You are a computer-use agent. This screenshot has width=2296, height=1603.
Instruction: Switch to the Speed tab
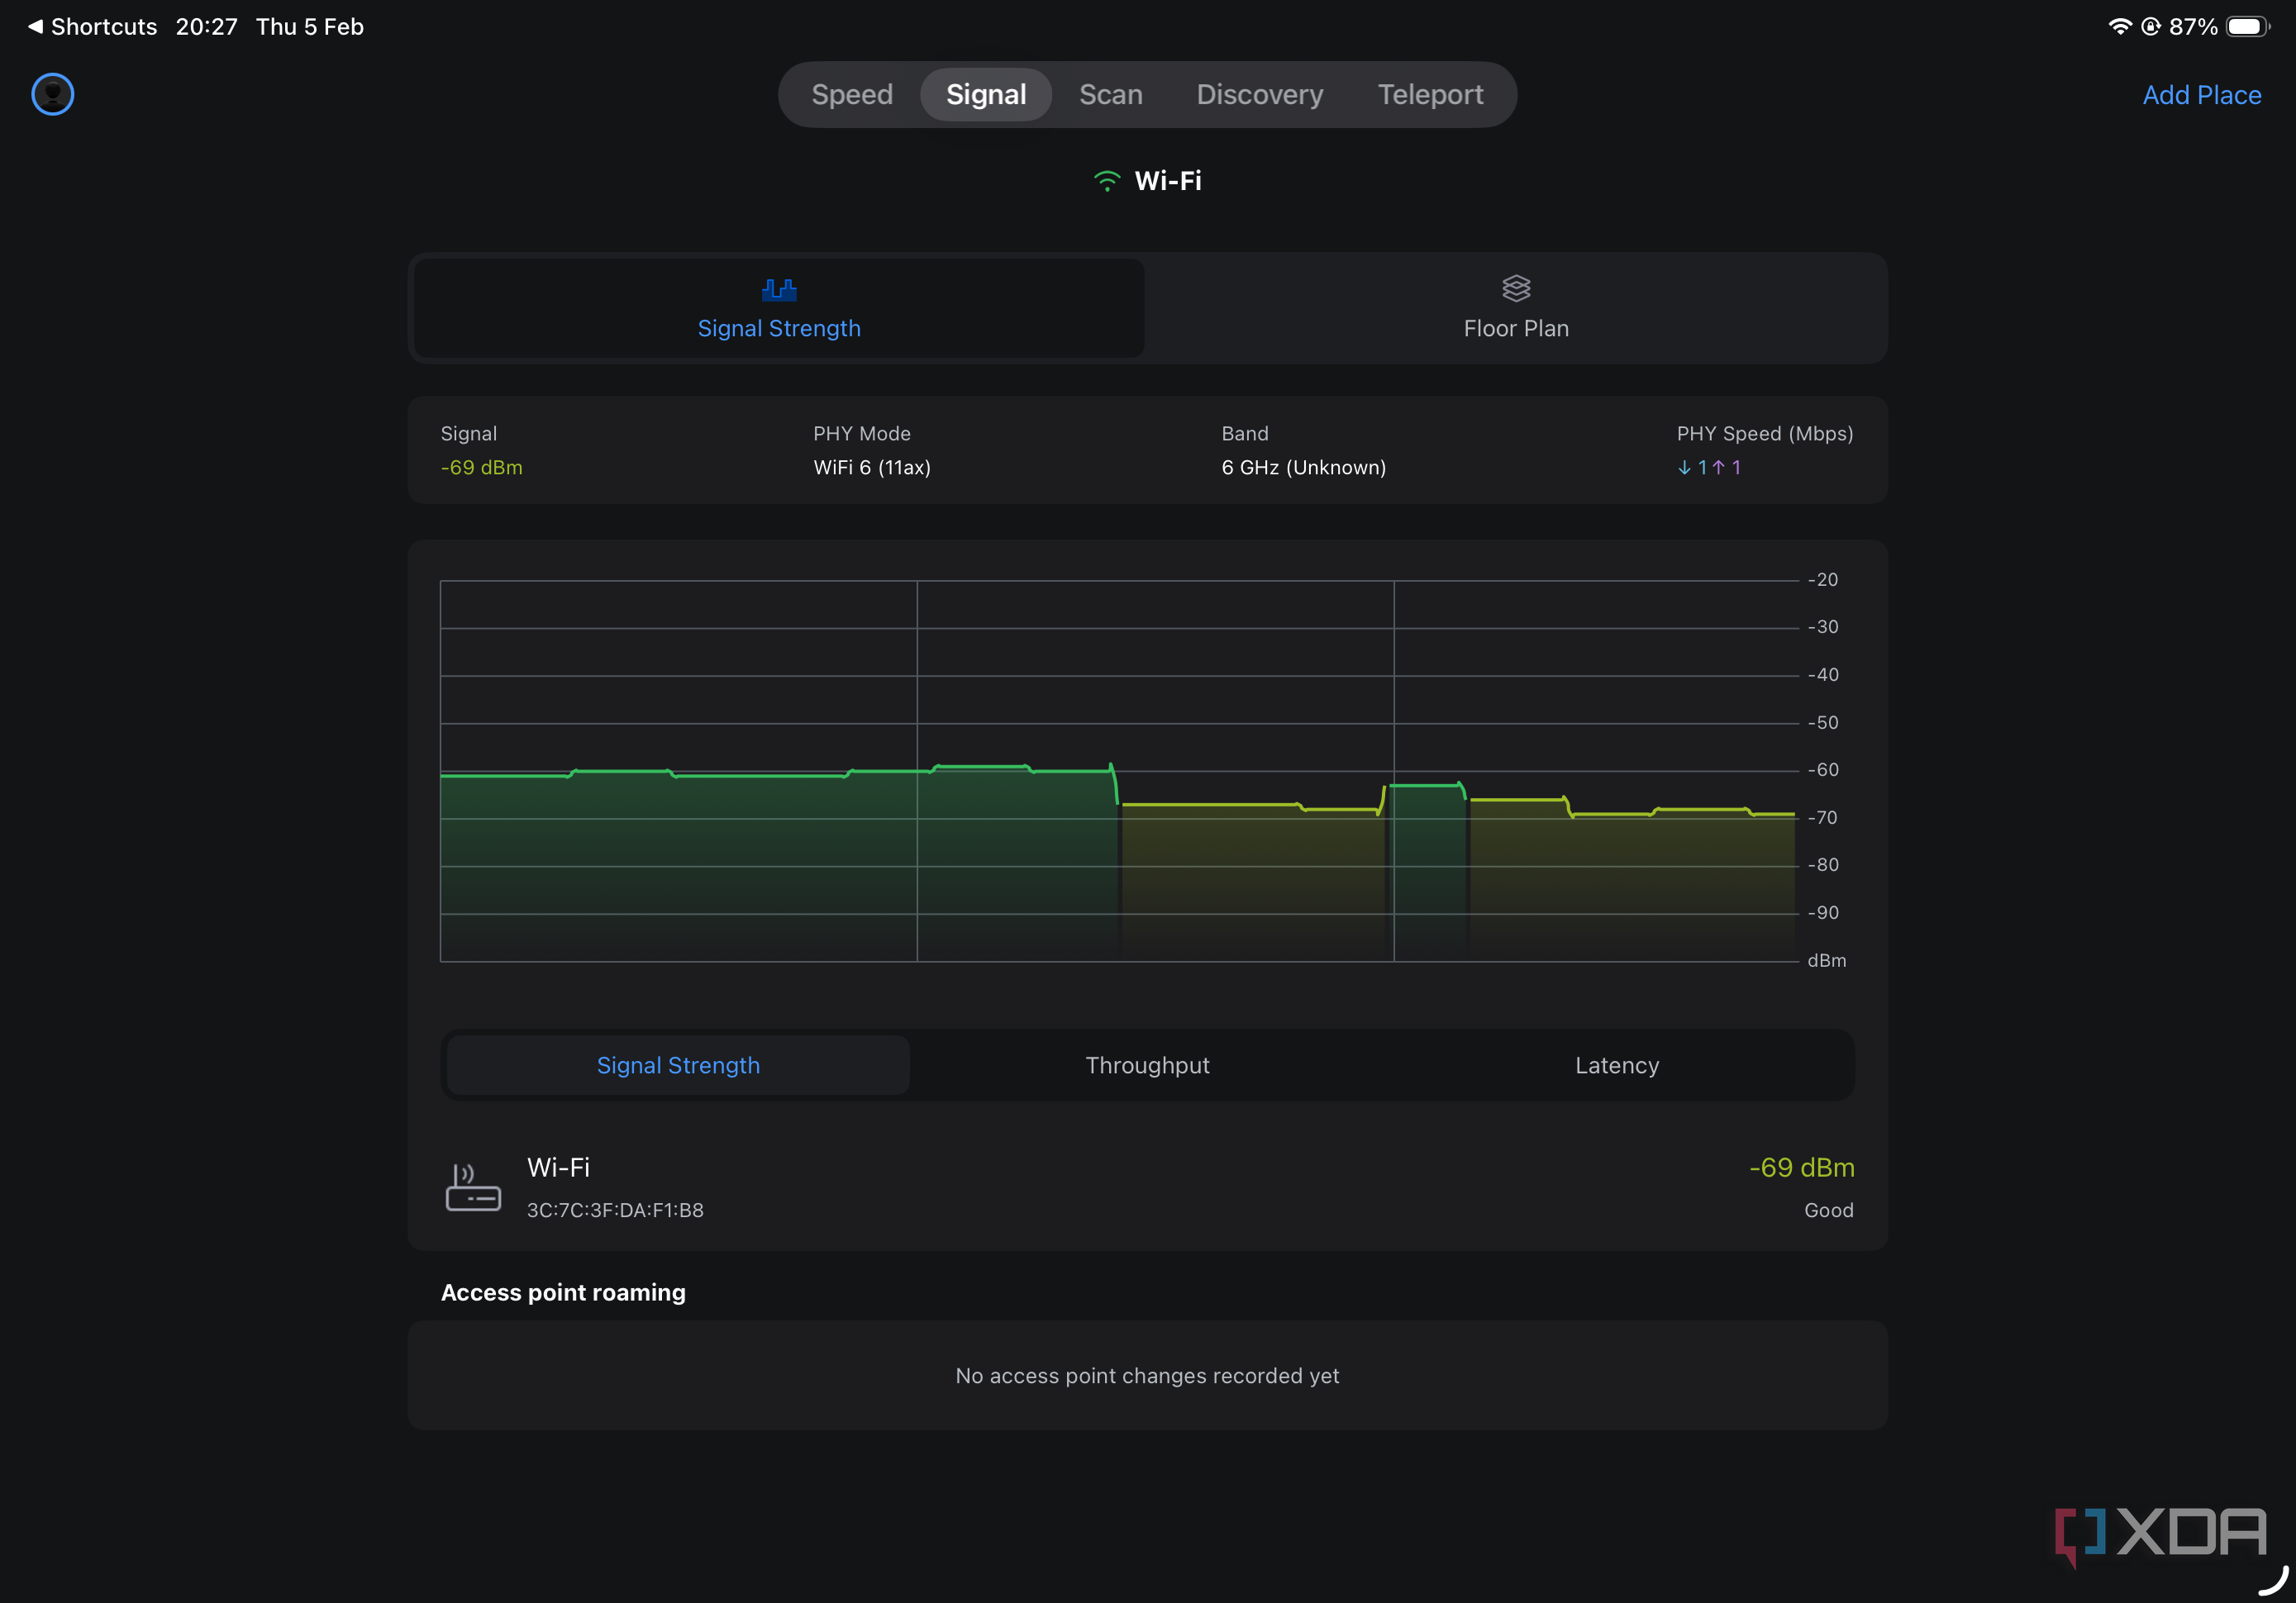(x=851, y=94)
